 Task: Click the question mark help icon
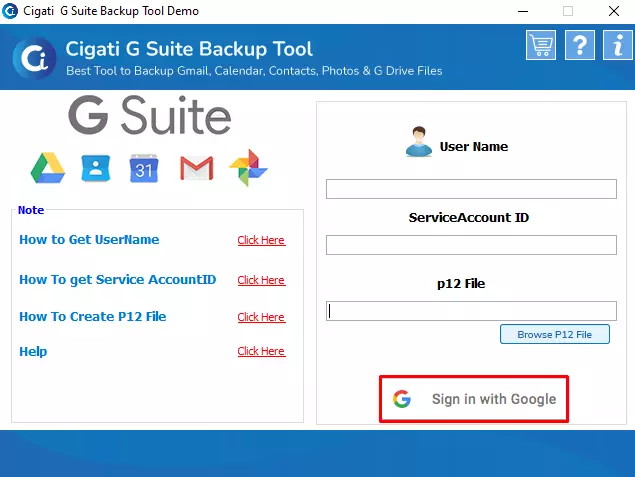pyautogui.click(x=580, y=45)
